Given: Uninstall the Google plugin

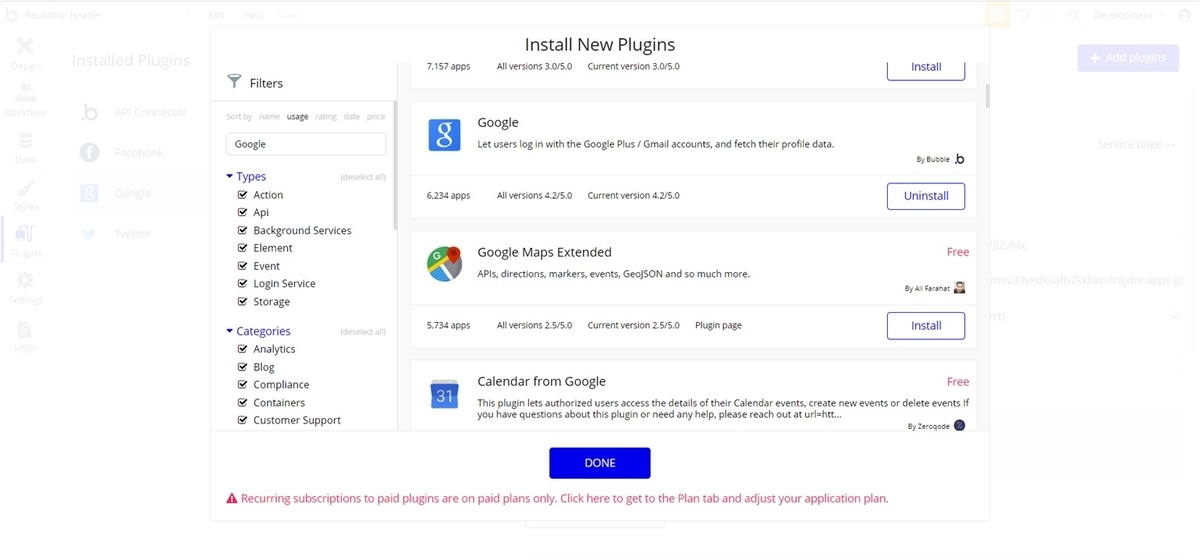Looking at the screenshot, I should 926,196.
